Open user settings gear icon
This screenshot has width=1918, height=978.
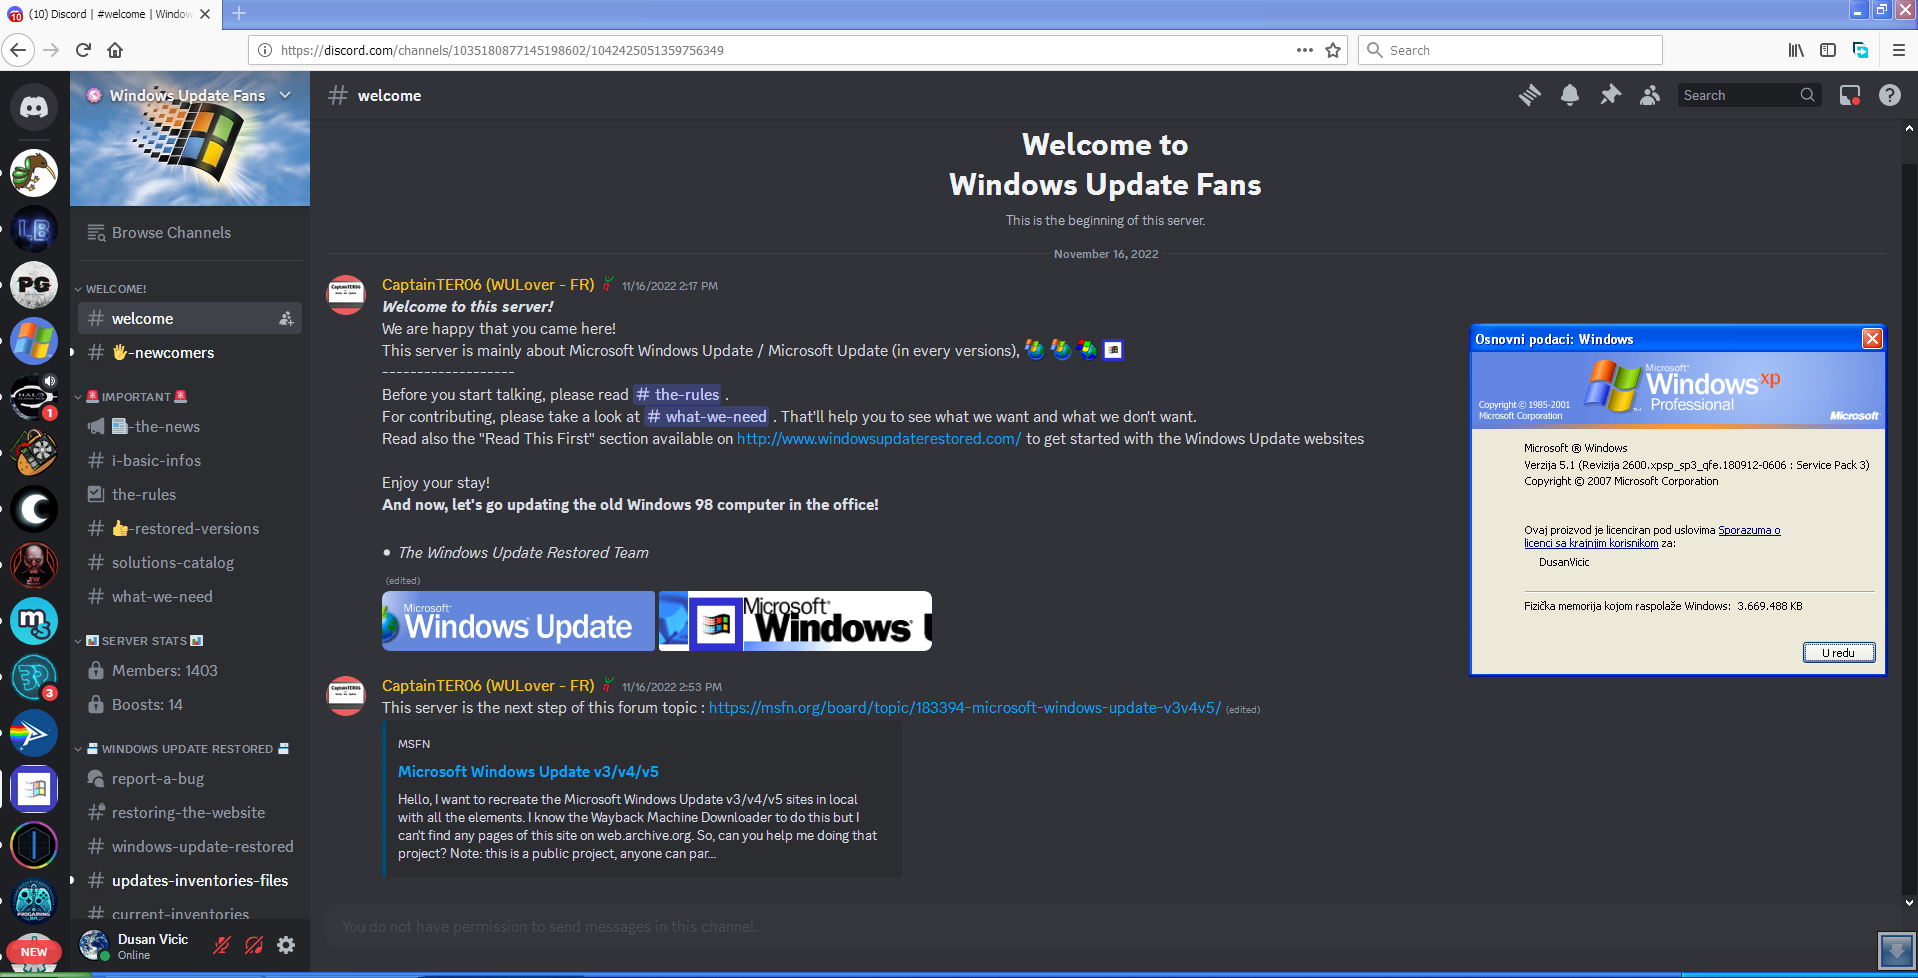(x=286, y=945)
